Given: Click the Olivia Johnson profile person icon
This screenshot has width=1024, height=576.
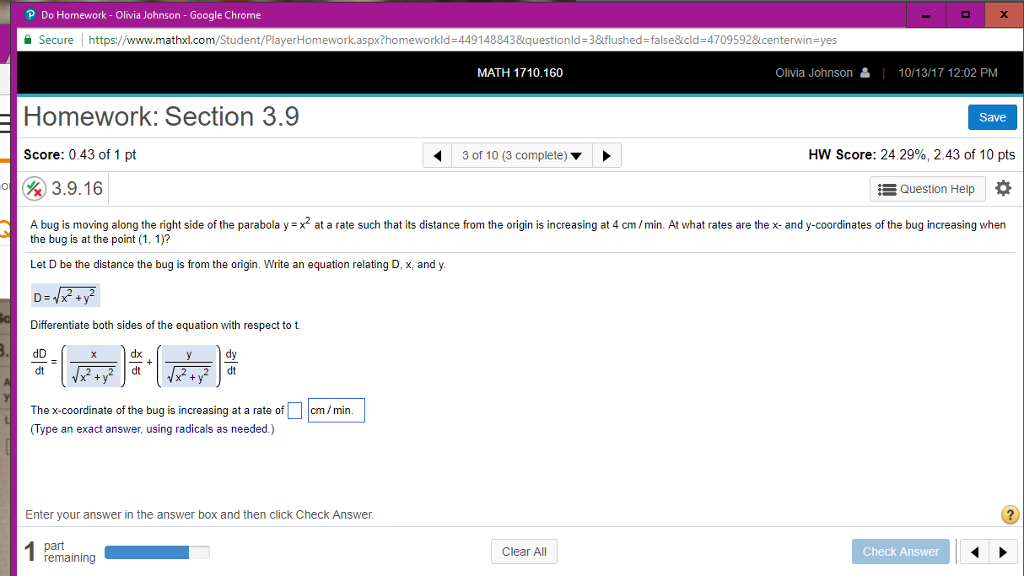Looking at the screenshot, I should coord(866,72).
